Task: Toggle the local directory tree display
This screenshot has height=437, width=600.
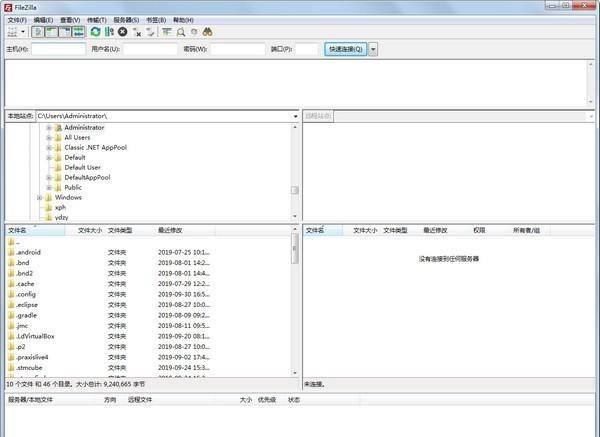Action: pos(51,32)
